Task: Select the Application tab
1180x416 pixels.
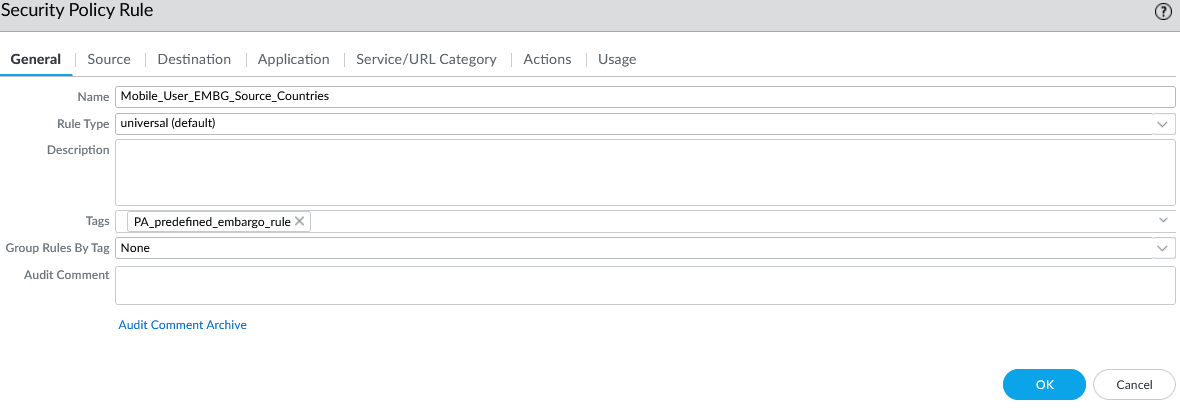Action: coord(293,59)
